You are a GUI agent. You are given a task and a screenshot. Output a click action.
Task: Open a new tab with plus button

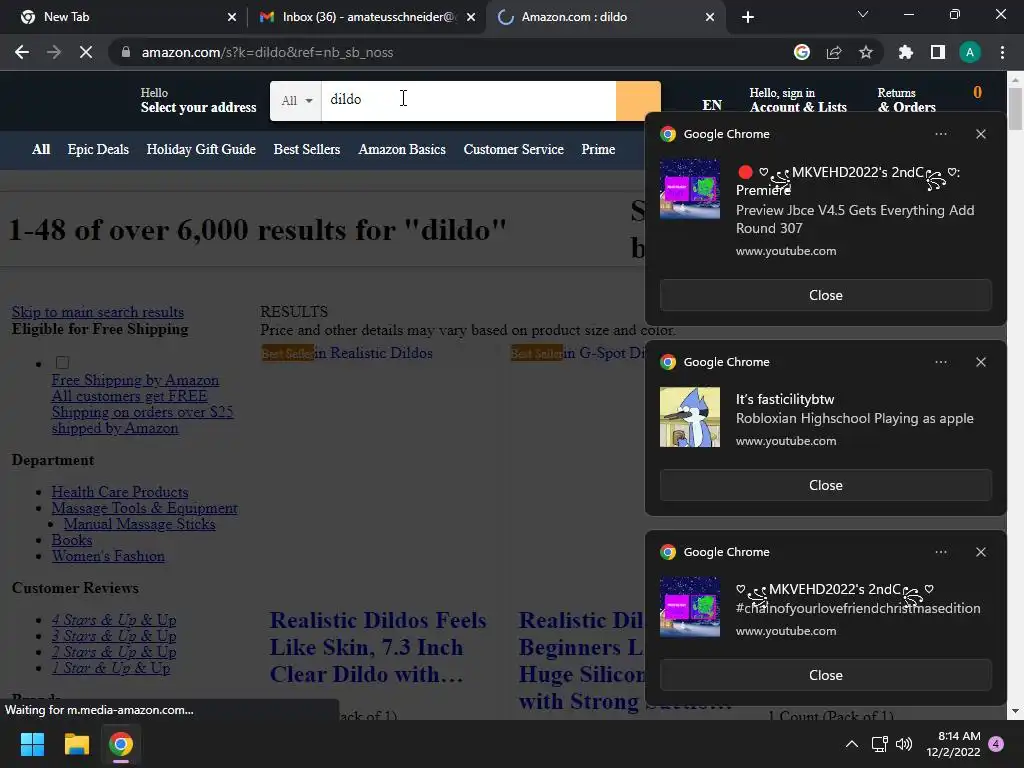click(748, 17)
